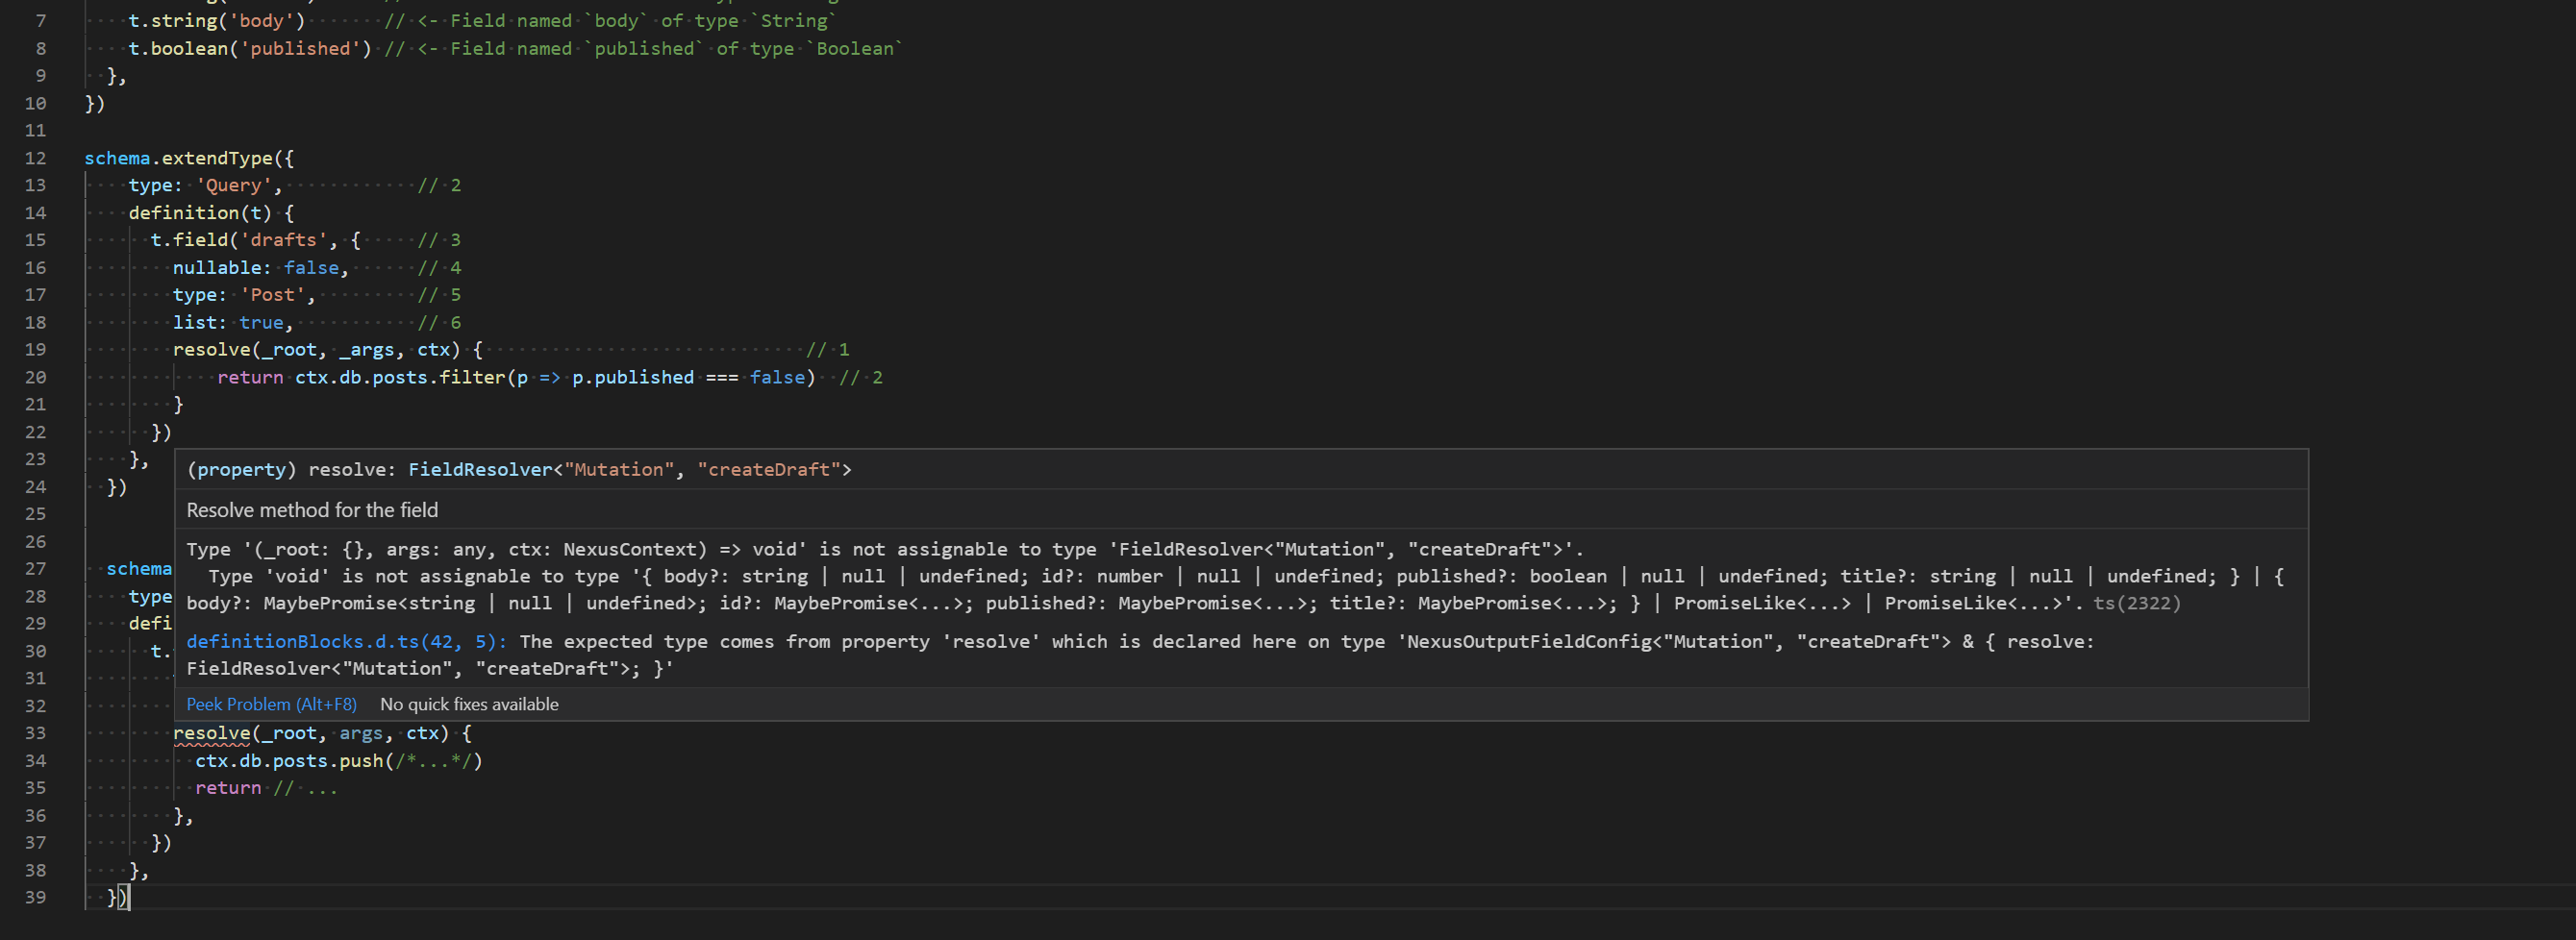Click the resolve(_root, _args, ctx) signature on line 19

point(310,349)
